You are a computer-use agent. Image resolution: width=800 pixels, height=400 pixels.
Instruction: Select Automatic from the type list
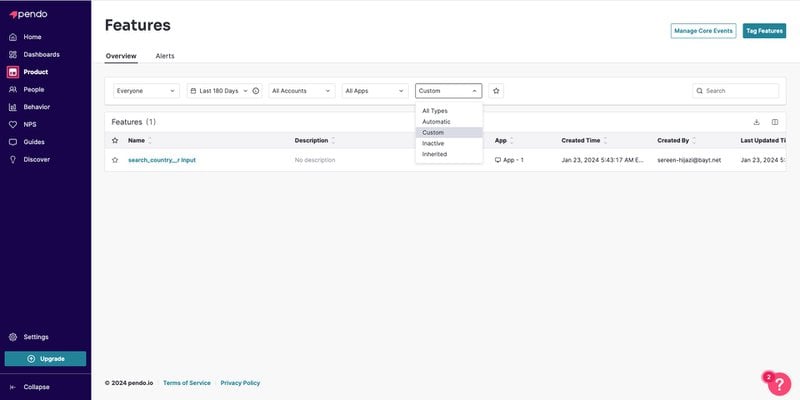pos(436,122)
